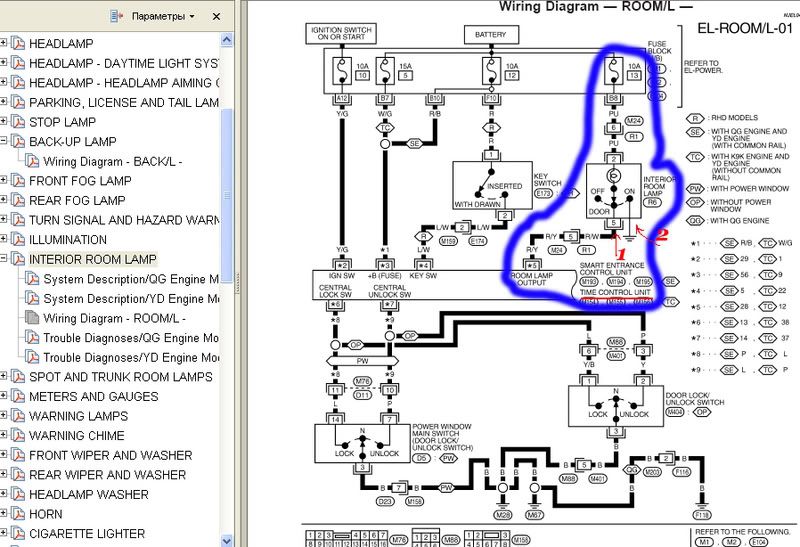The width and height of the screenshot is (800, 547).
Task: Expand the FRONT FOG LAMP tree node
Action: tap(3, 181)
